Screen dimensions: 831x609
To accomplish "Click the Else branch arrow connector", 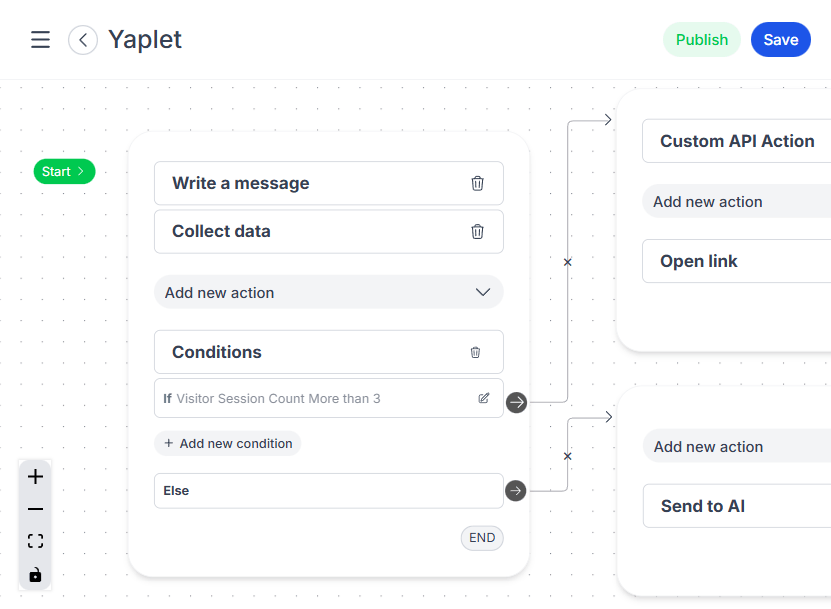I will [515, 491].
